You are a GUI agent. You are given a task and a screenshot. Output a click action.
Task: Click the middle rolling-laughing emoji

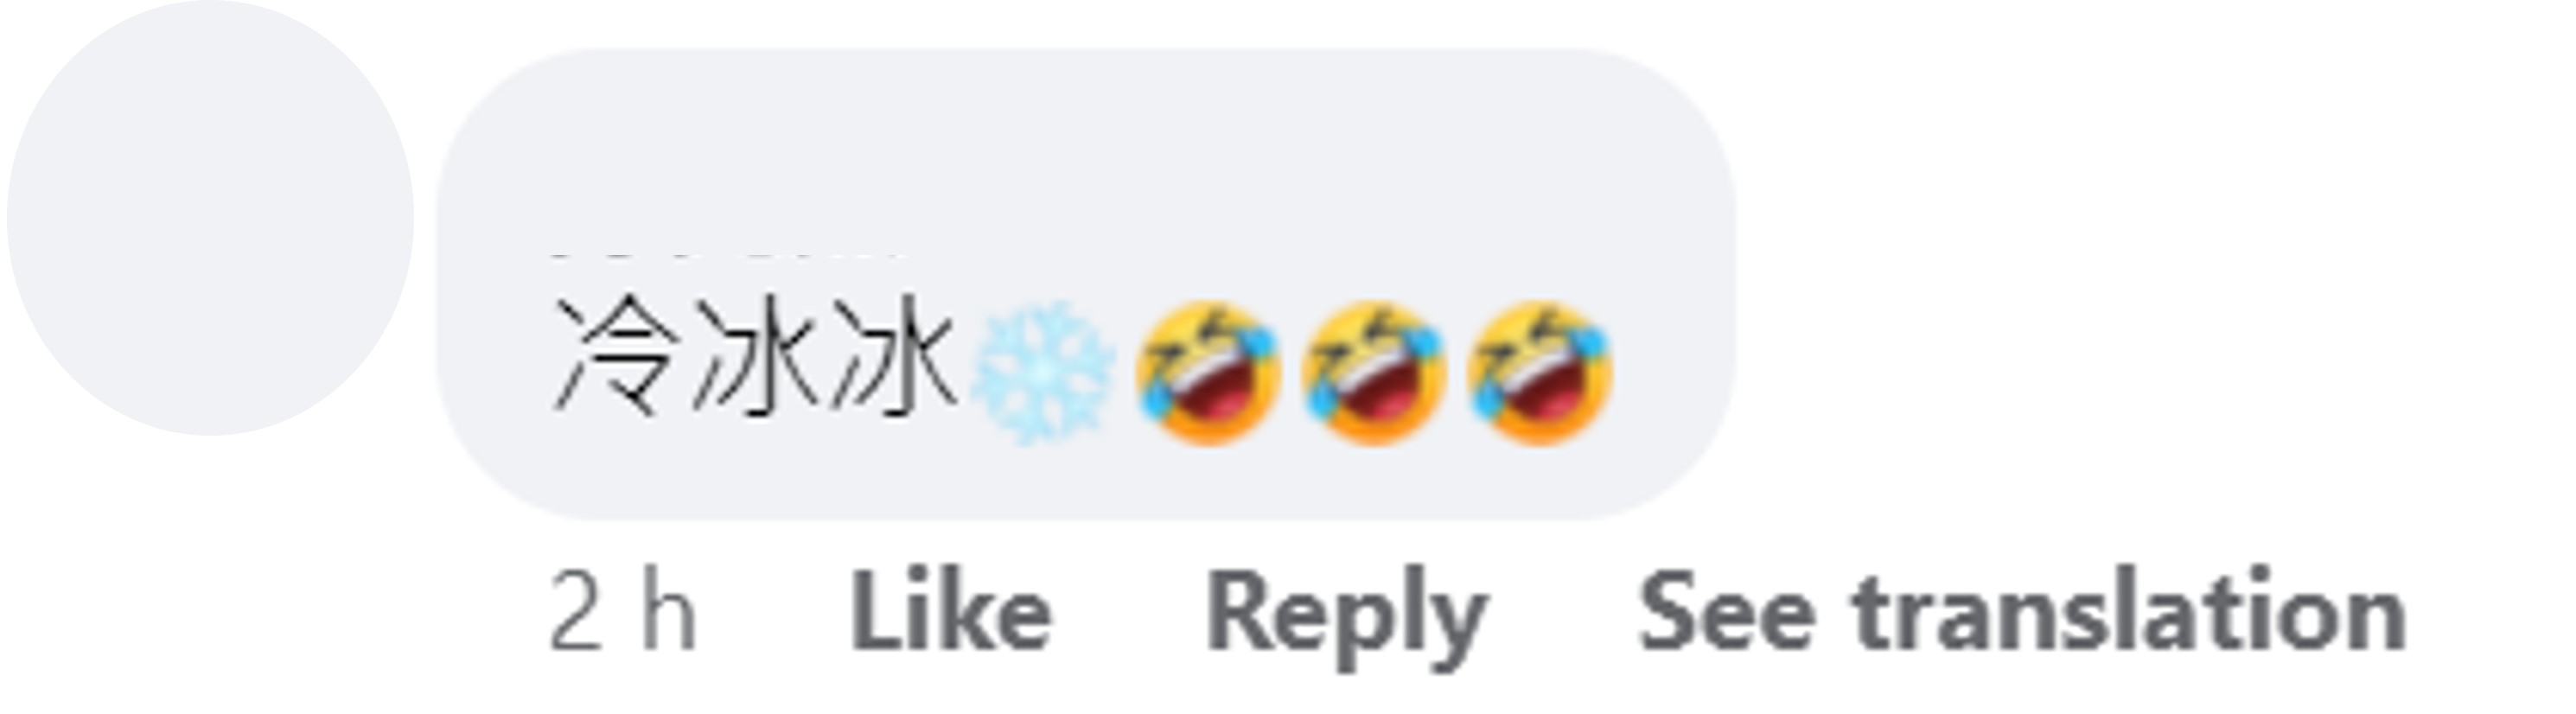(1374, 372)
